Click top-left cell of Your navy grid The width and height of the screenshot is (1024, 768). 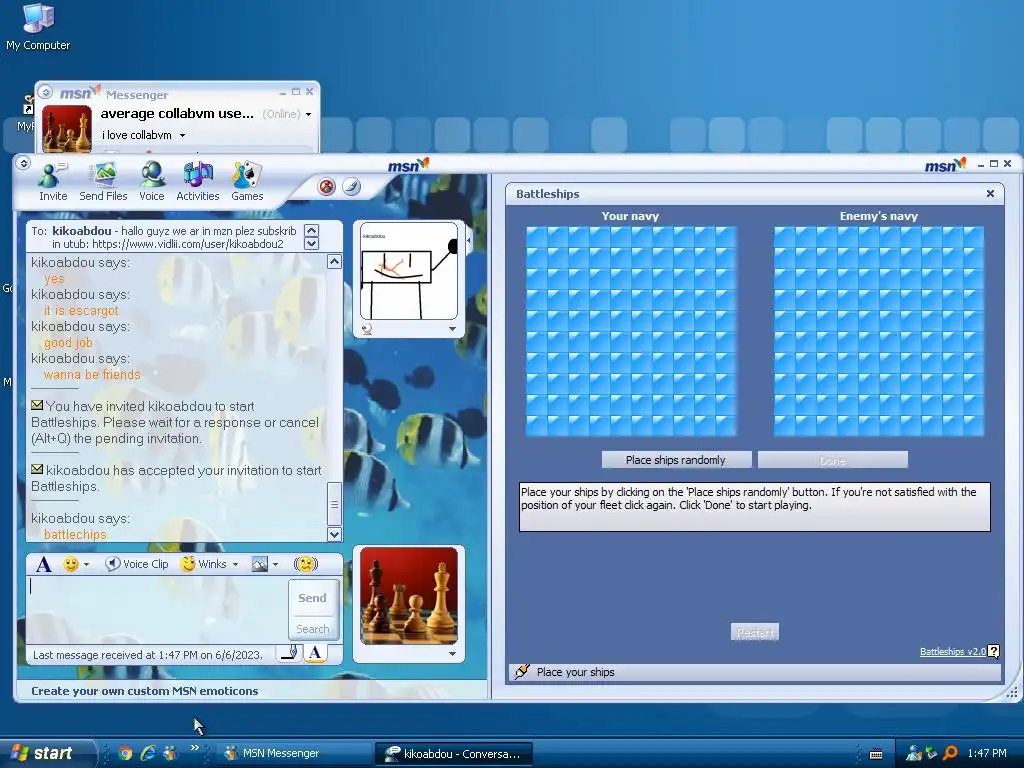pyautogui.click(x=537, y=238)
